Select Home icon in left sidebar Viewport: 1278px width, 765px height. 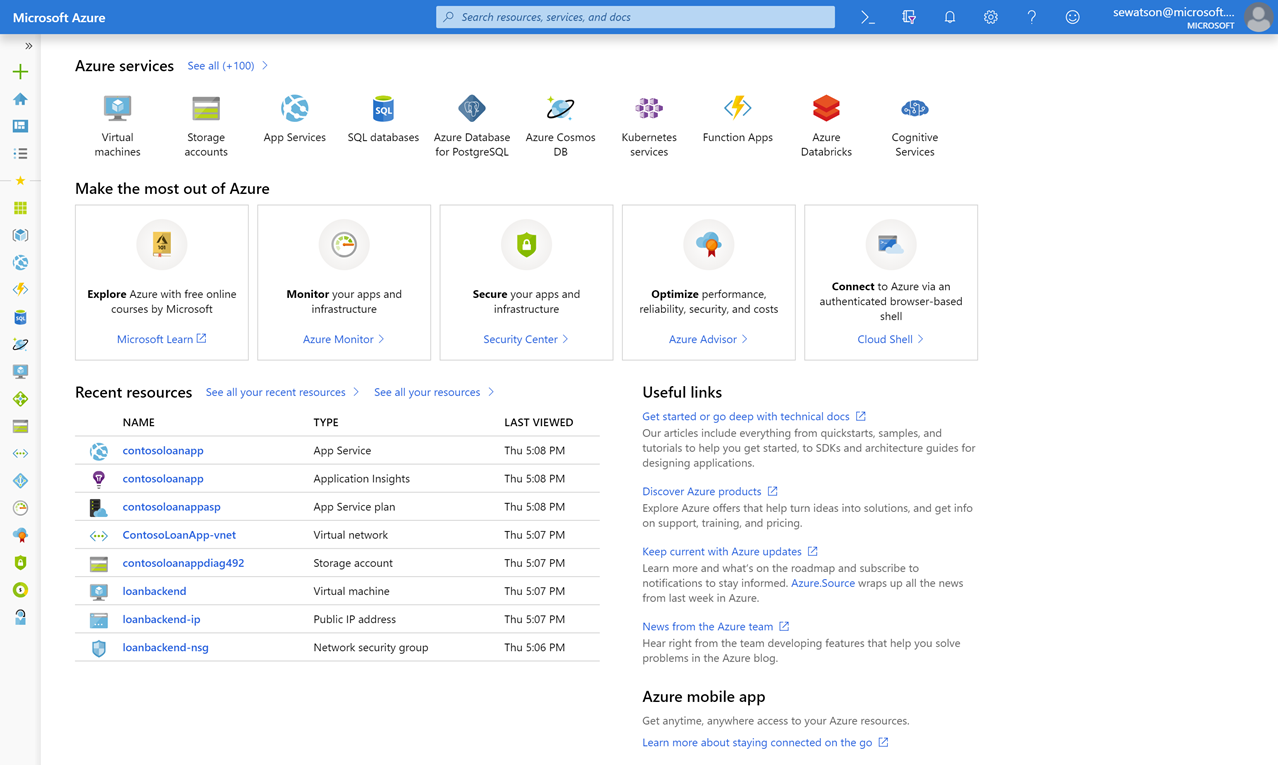[x=20, y=99]
